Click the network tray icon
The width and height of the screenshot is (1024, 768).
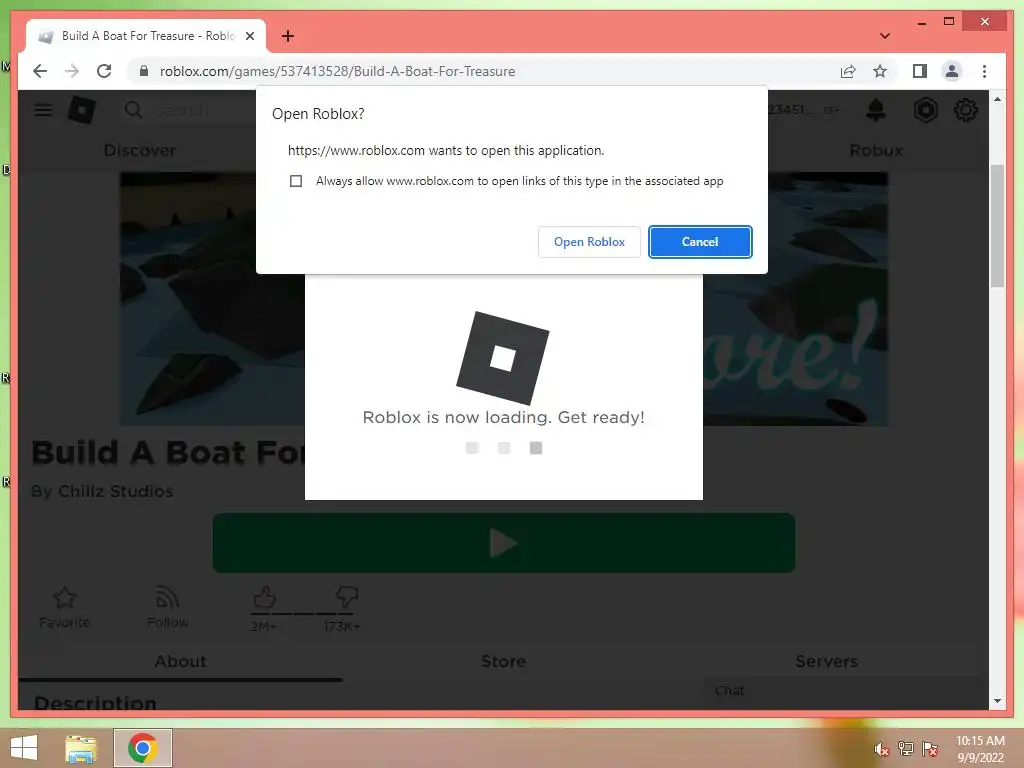pyautogui.click(x=906, y=749)
